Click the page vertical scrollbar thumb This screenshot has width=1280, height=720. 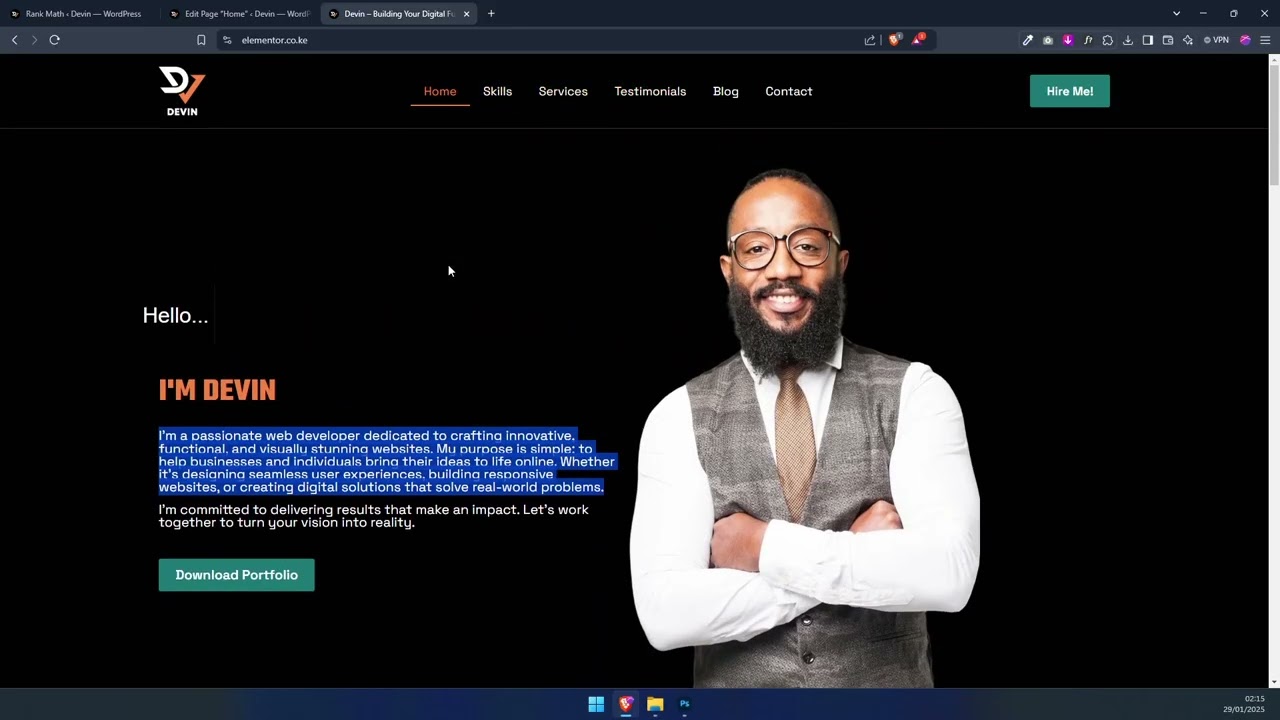click(1274, 125)
